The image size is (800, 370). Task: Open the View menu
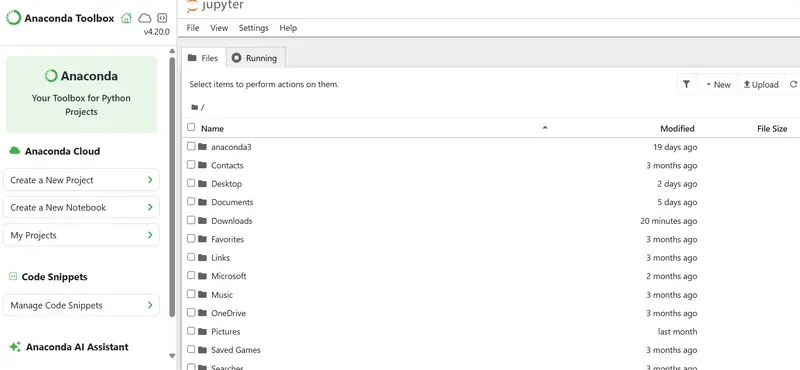219,28
